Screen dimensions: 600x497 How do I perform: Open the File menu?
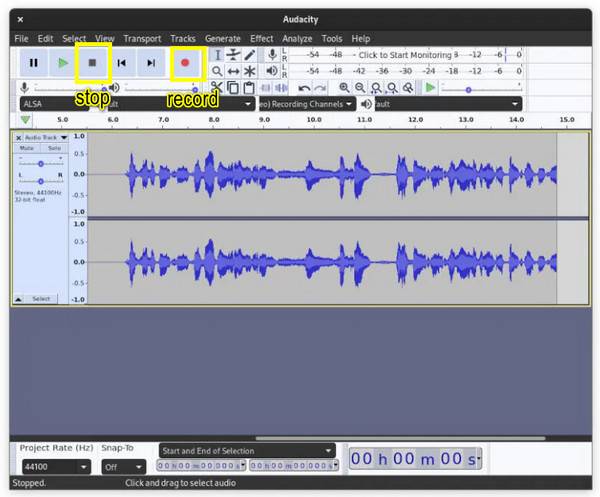21,39
